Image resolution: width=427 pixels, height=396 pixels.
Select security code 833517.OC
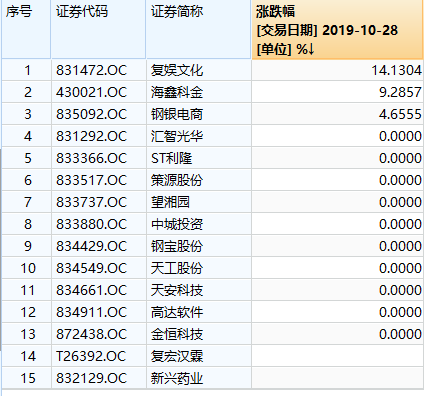92,180
